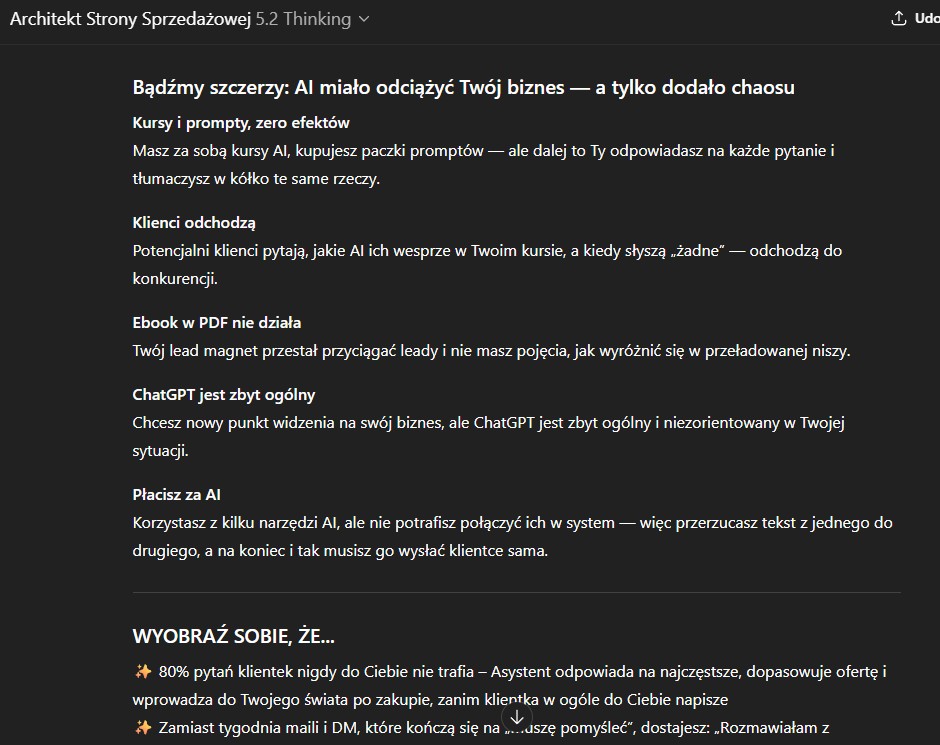The height and width of the screenshot is (745, 940).
Task: Click the line '80% pytań klientek nigdy do Ciebie'
Action: [x=510, y=686]
